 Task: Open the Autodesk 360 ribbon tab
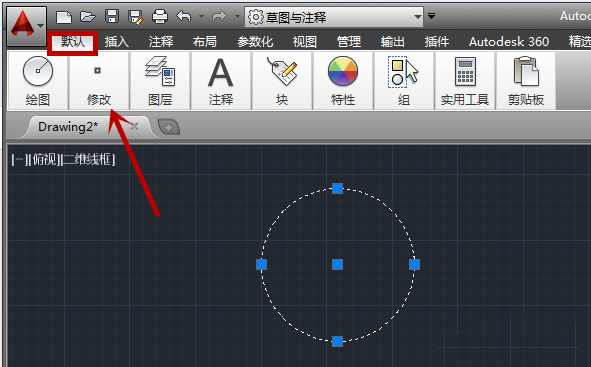[x=509, y=41]
